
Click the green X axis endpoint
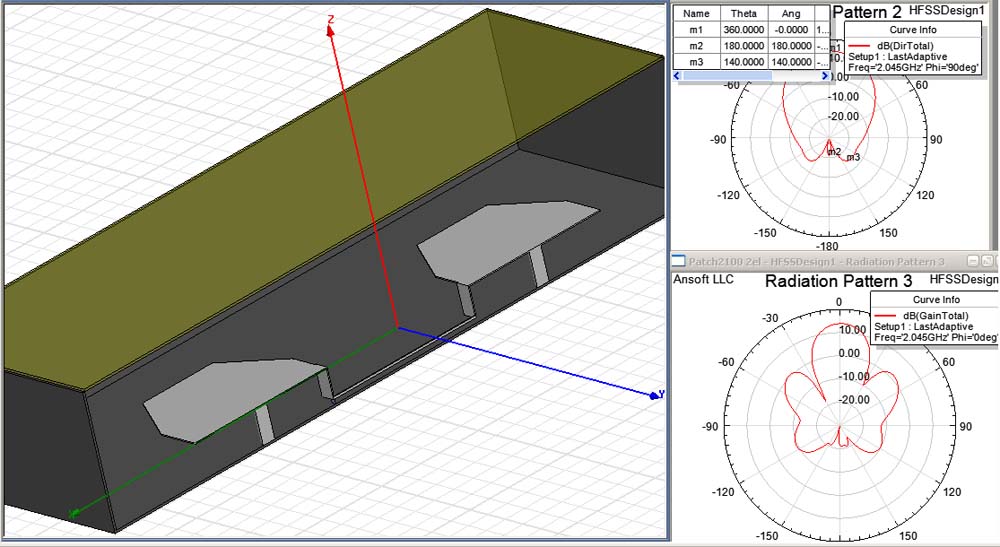point(73,513)
